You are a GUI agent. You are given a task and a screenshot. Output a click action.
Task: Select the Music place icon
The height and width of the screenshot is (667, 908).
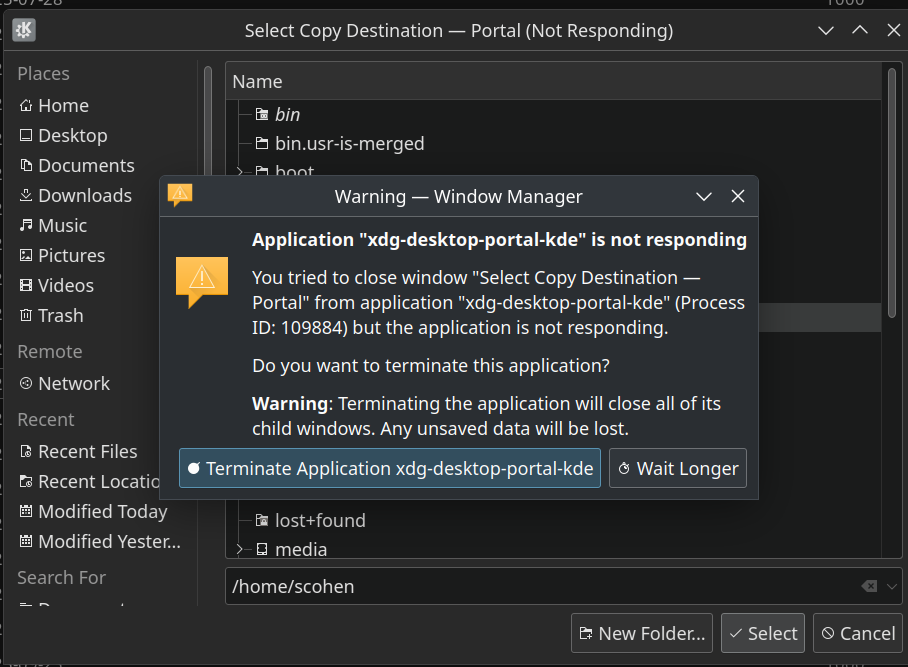[26, 226]
